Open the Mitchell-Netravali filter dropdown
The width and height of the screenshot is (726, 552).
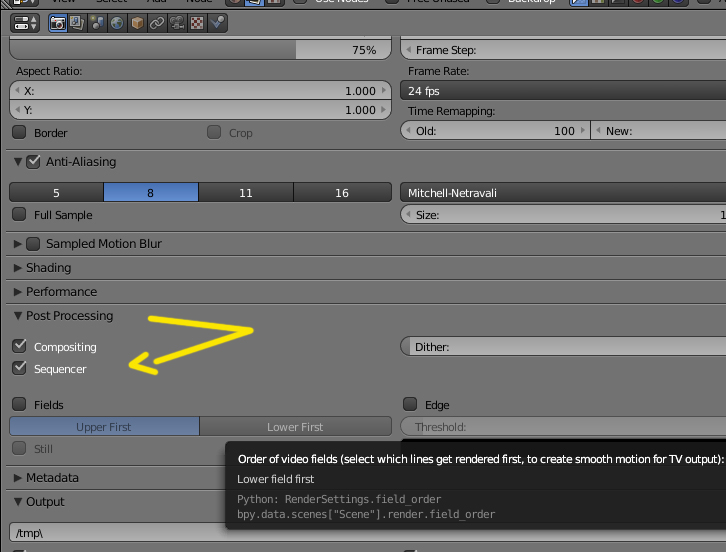tap(563, 193)
